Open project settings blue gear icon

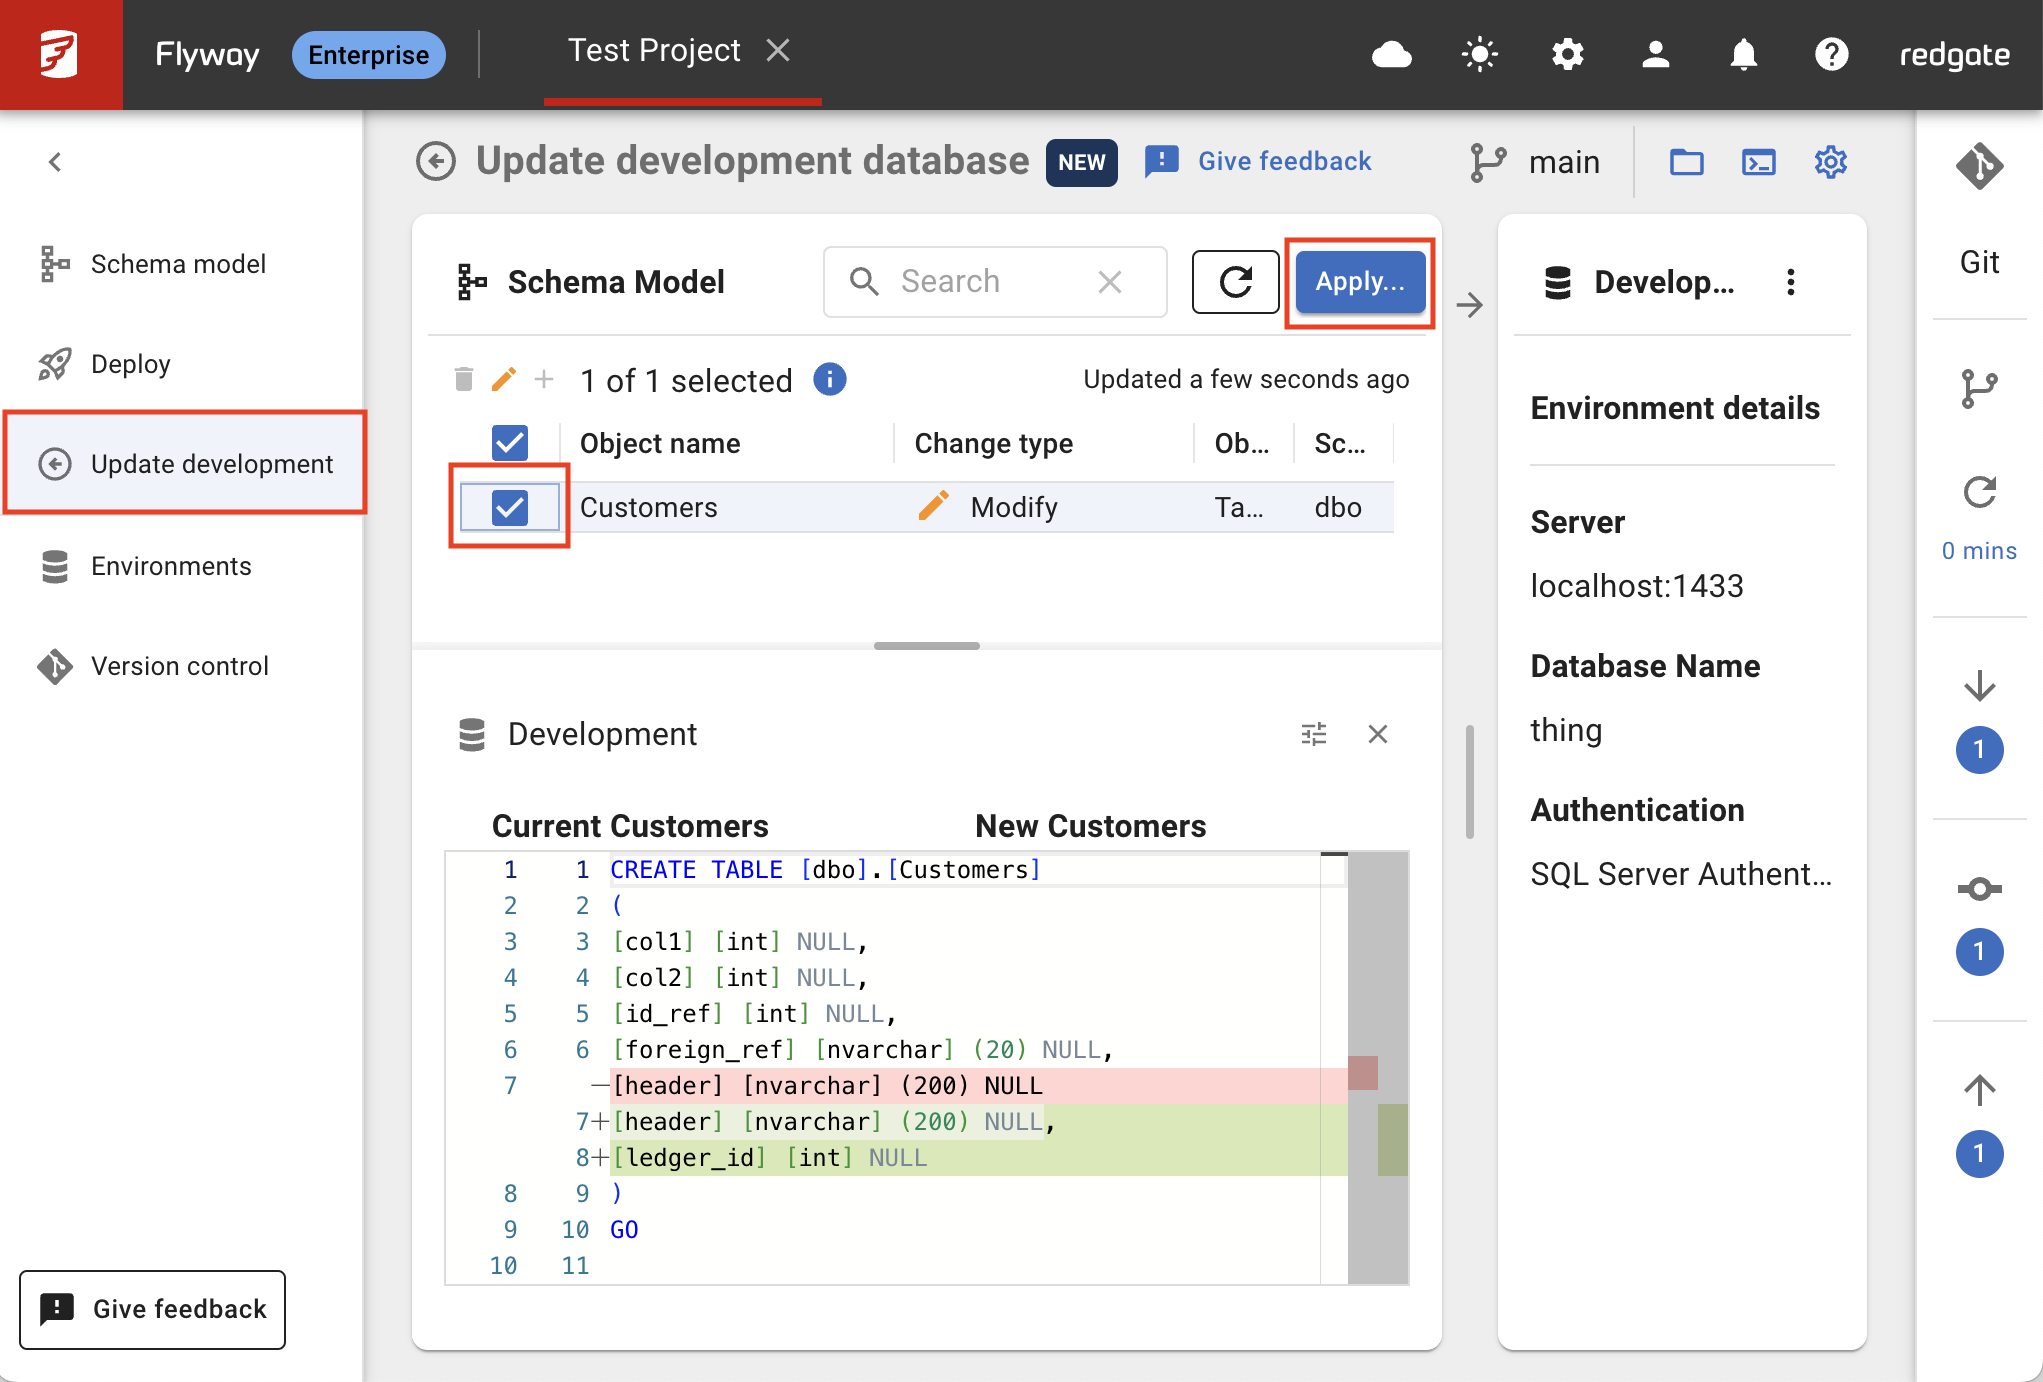1830,161
